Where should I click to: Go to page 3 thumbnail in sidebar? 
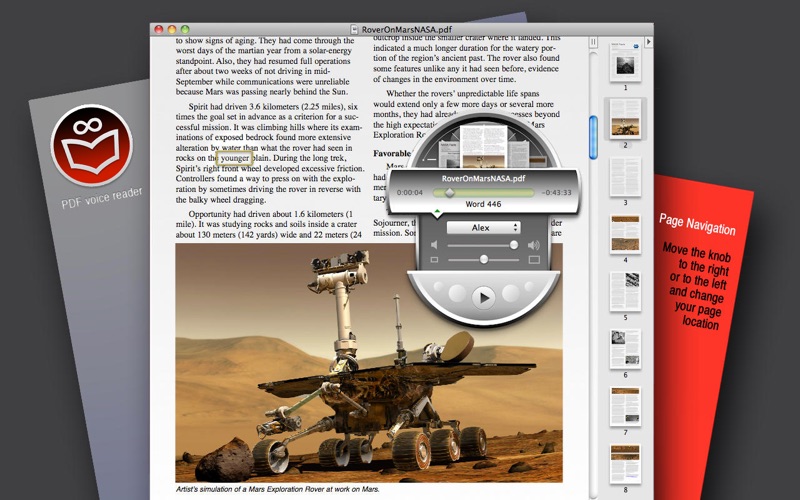coord(626,177)
